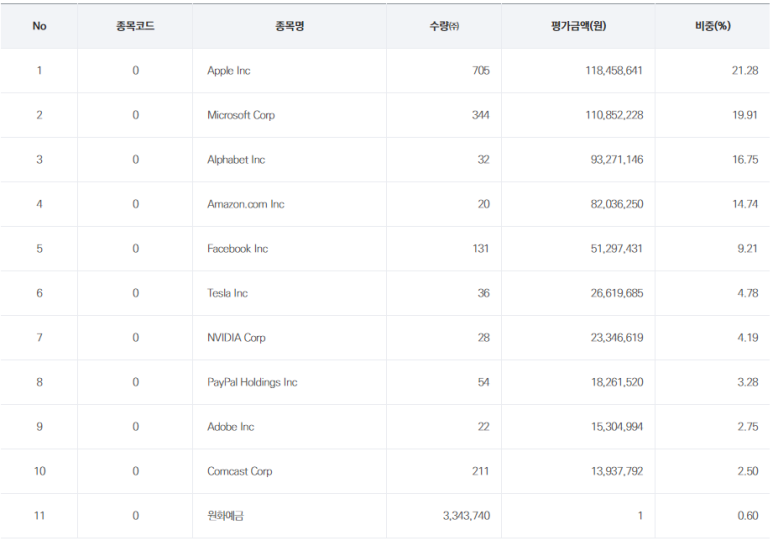Select the Tesla Inc entry

click(227, 293)
